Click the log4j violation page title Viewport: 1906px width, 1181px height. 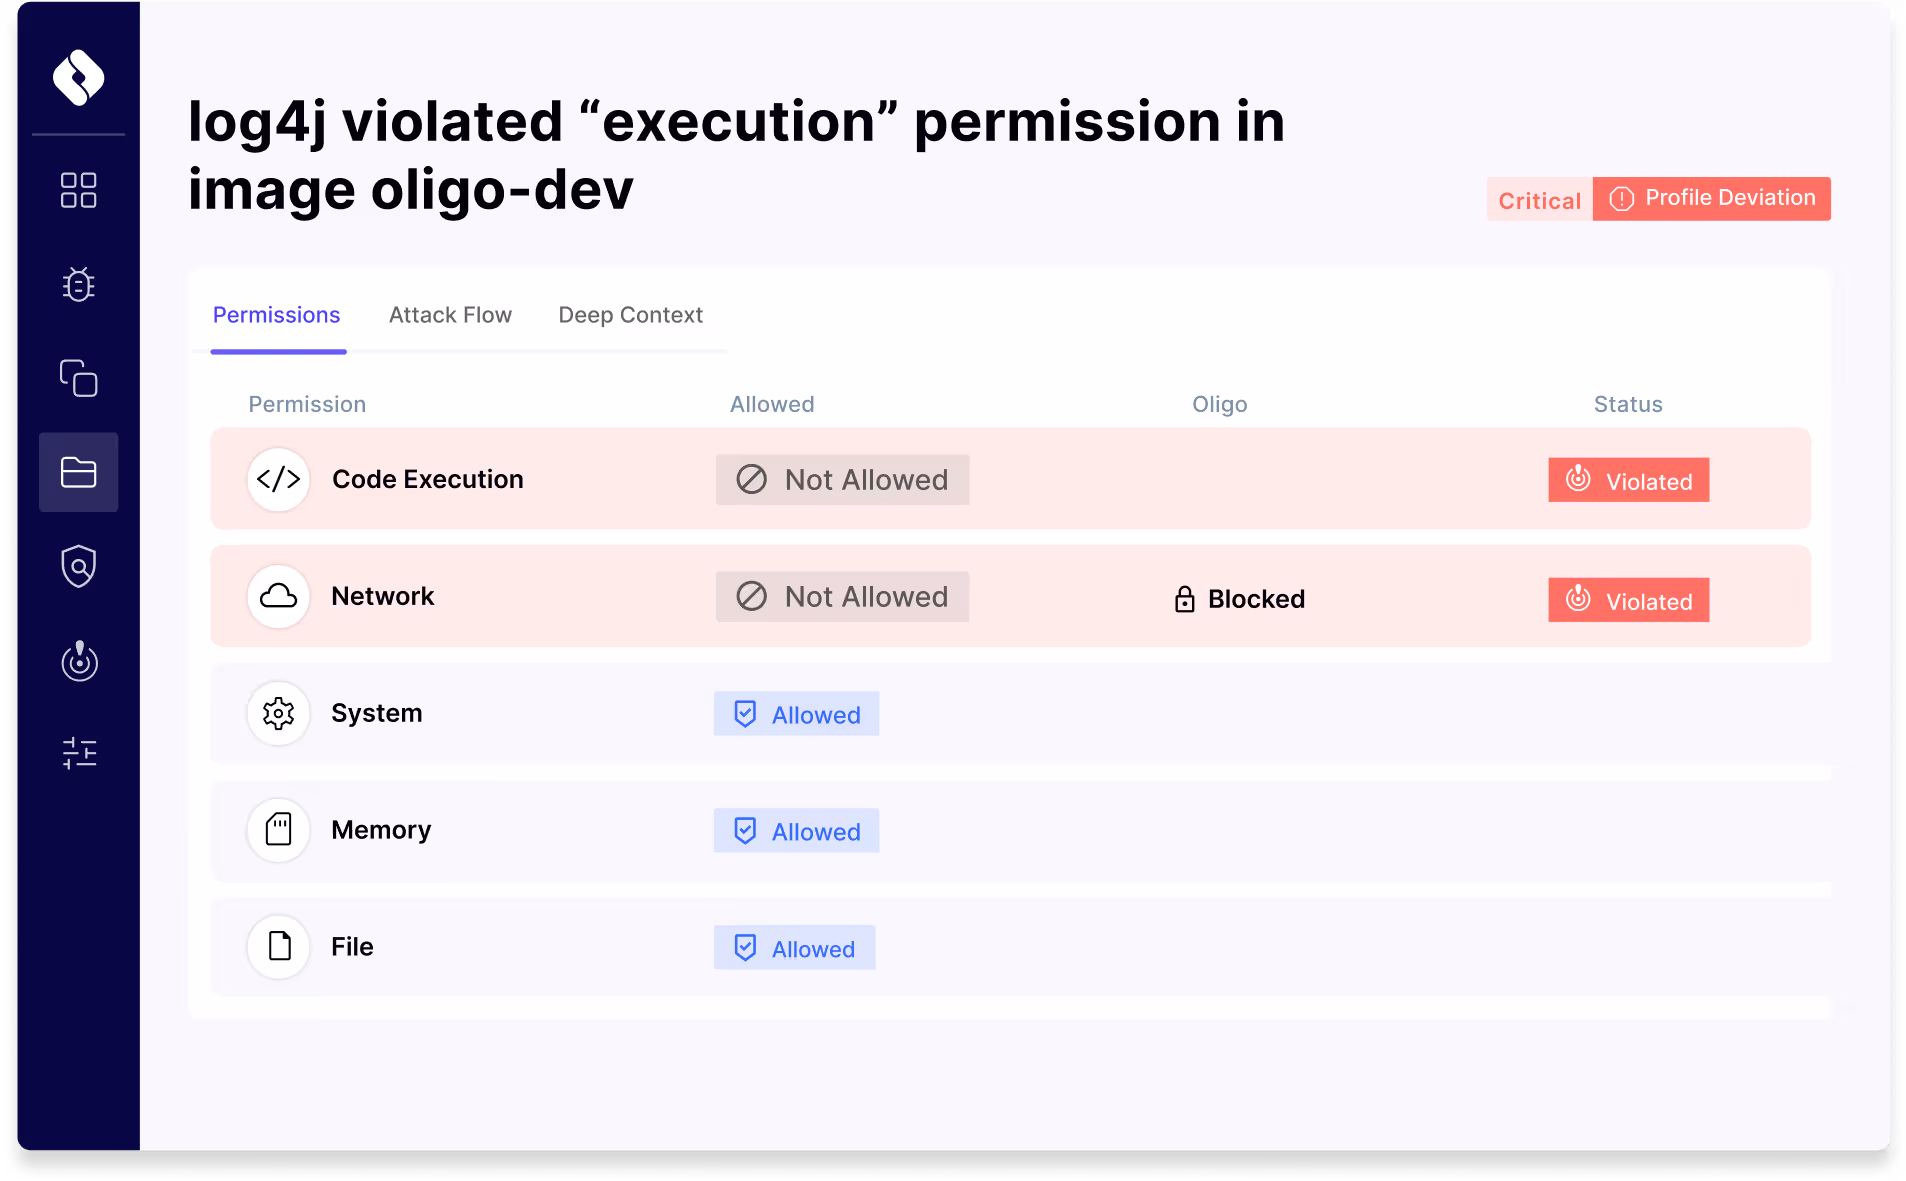click(736, 156)
